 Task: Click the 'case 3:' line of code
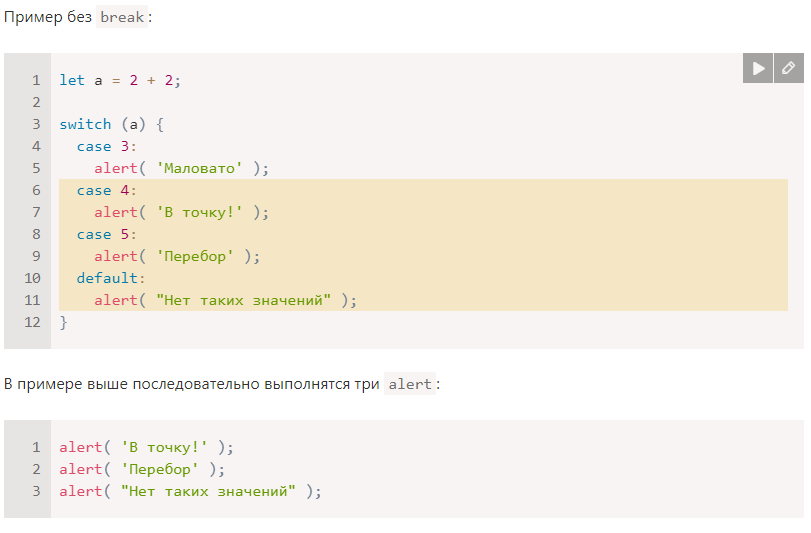[x=107, y=147]
